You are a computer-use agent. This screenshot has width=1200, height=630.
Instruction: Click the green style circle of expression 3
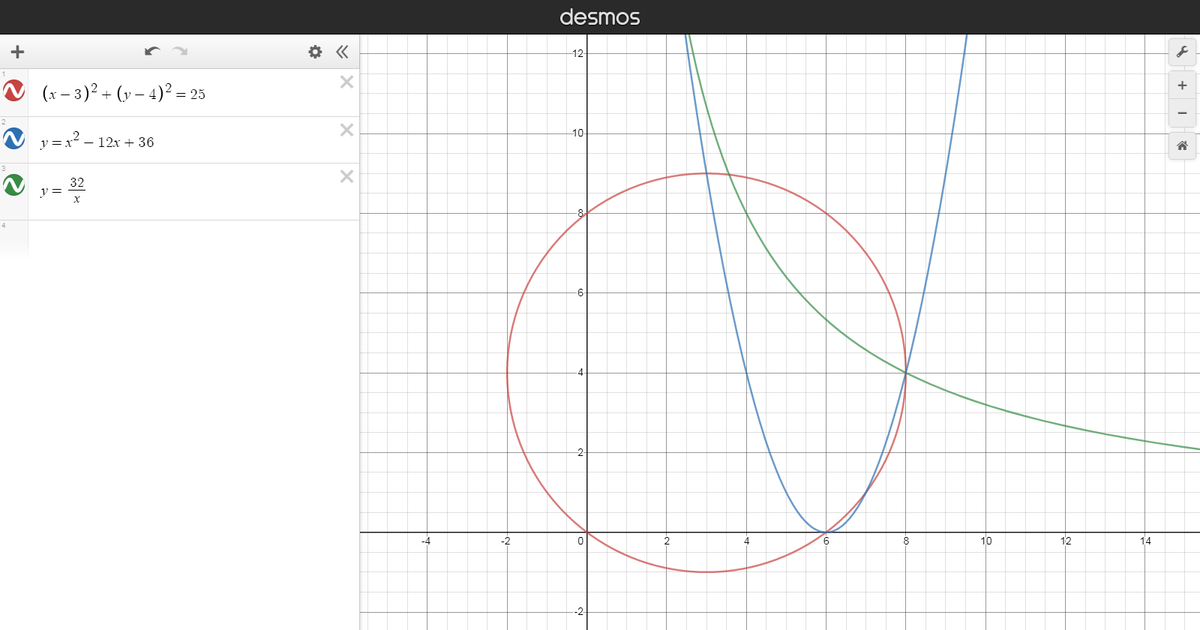point(15,186)
